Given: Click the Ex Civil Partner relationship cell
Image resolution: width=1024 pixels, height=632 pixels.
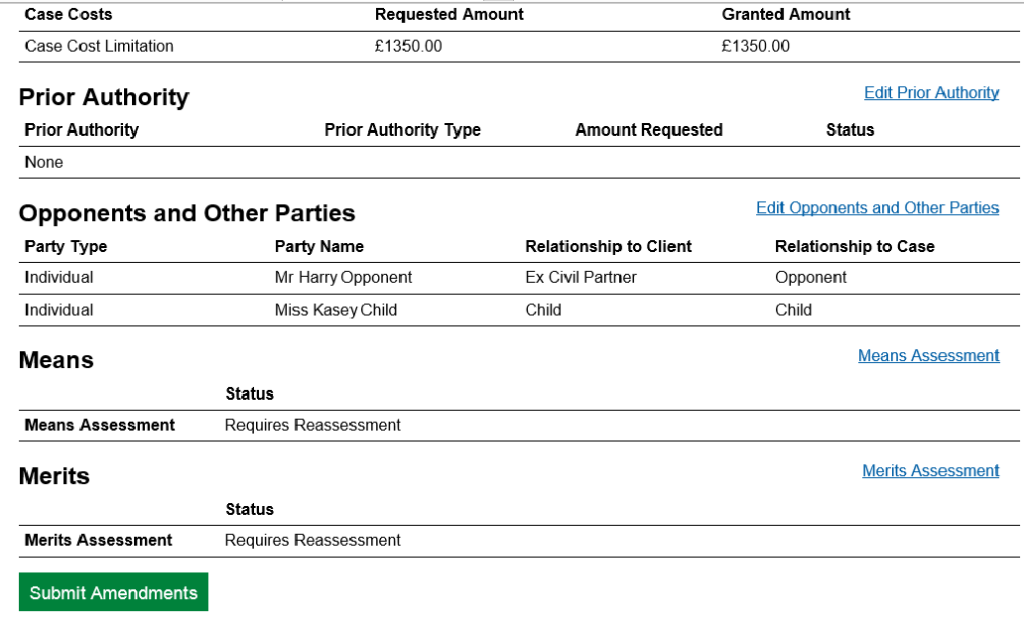Looking at the screenshot, I should [580, 278].
